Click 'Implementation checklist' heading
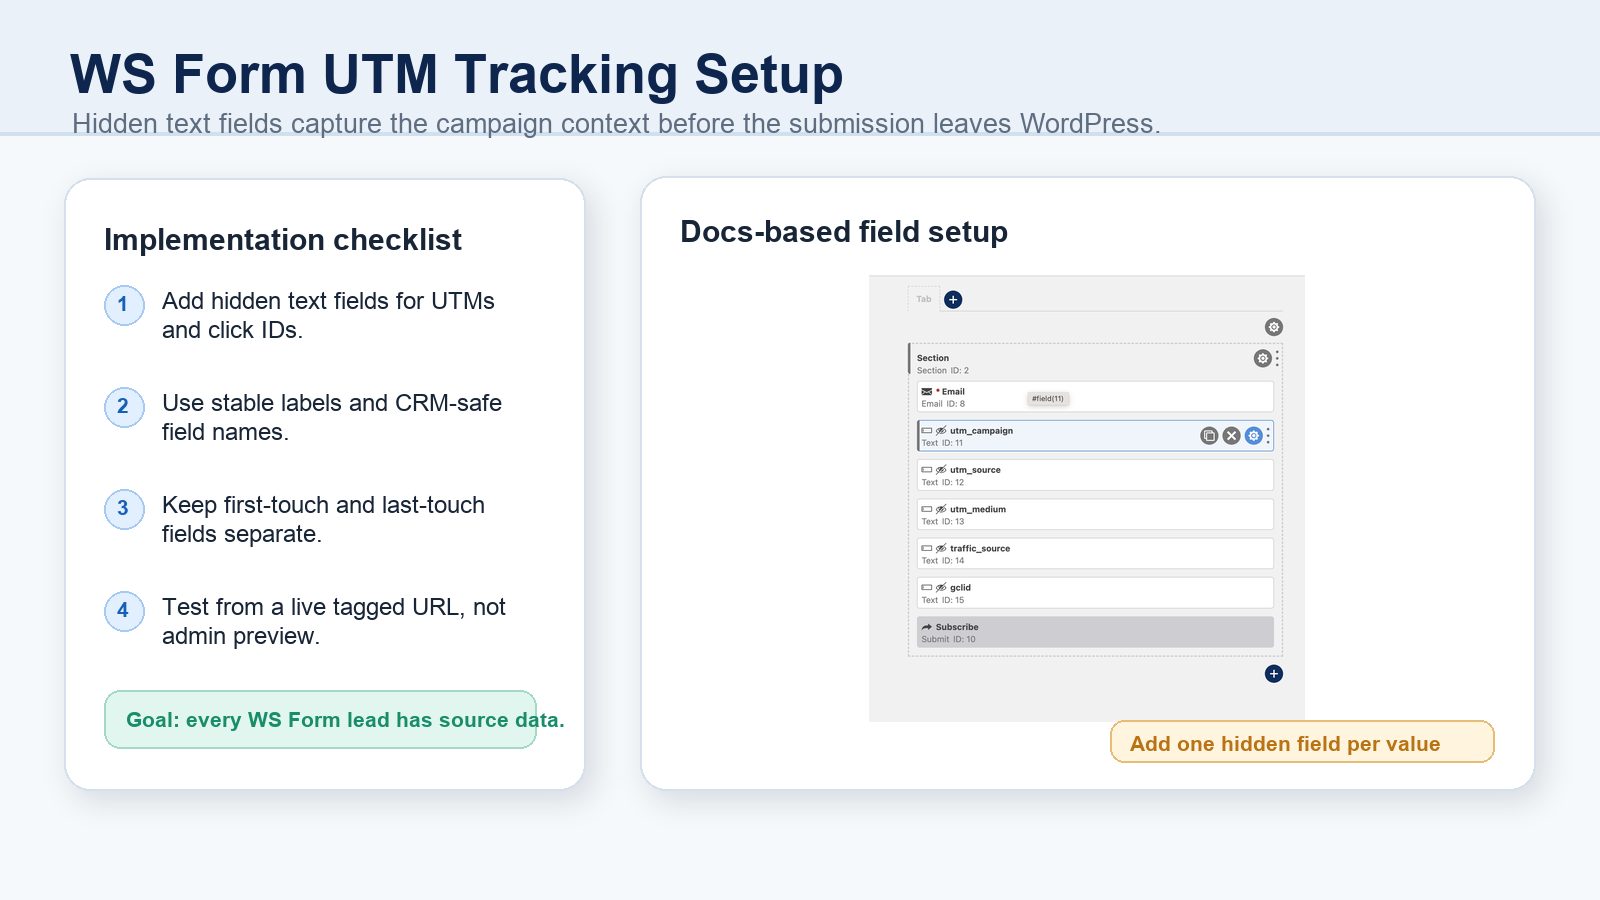The width and height of the screenshot is (1600, 900). (x=283, y=240)
